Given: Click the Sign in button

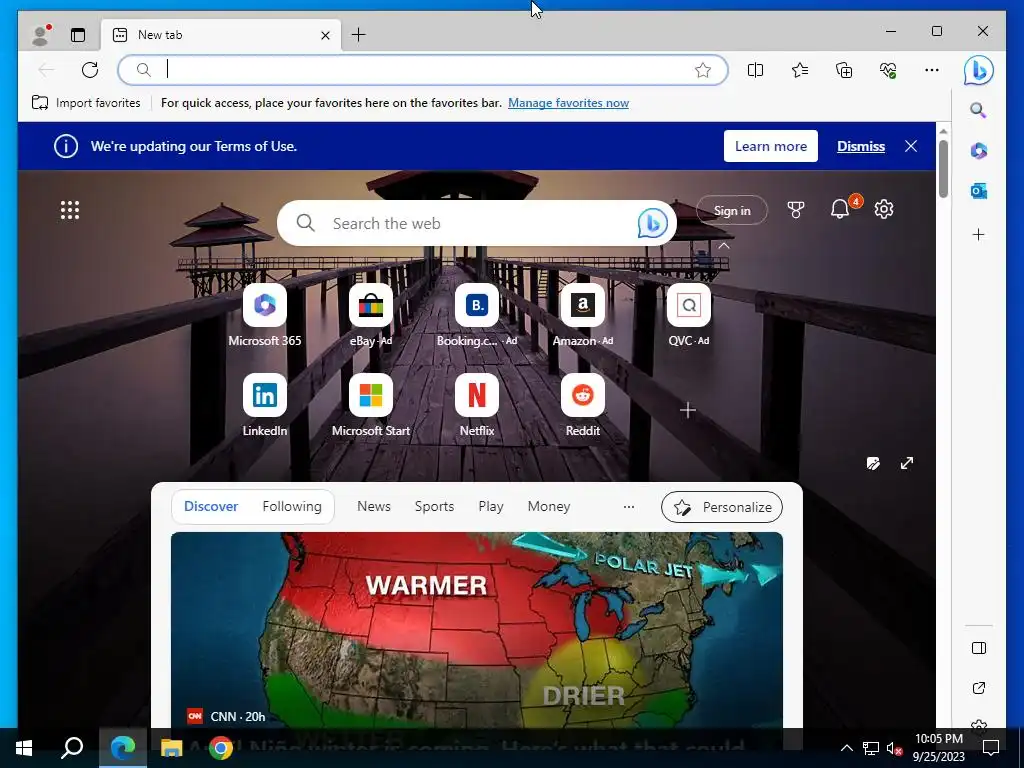Looking at the screenshot, I should coord(732,210).
